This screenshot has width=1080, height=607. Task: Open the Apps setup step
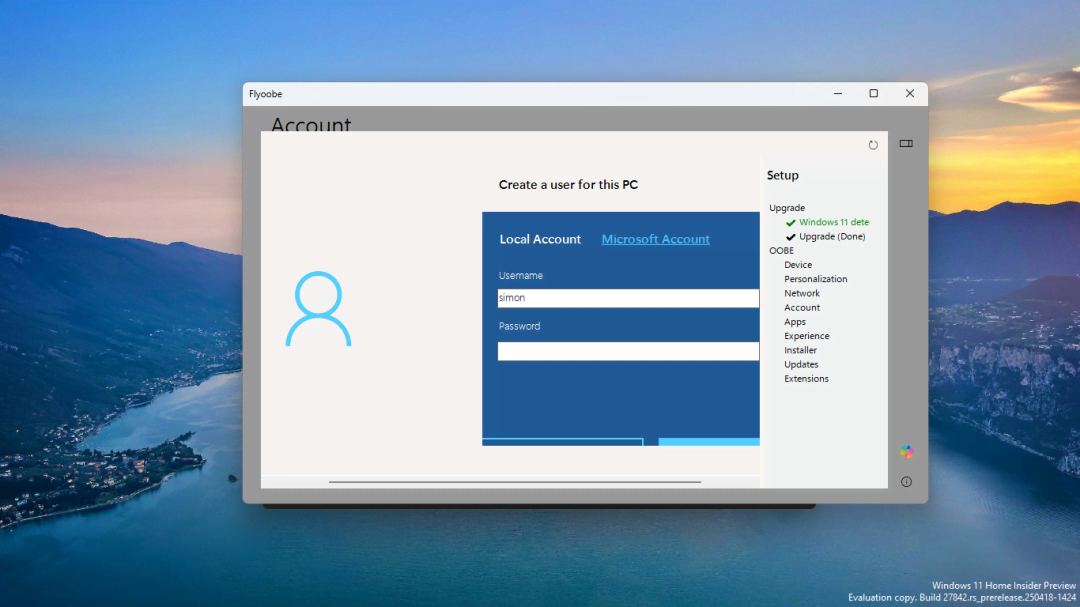[795, 322]
